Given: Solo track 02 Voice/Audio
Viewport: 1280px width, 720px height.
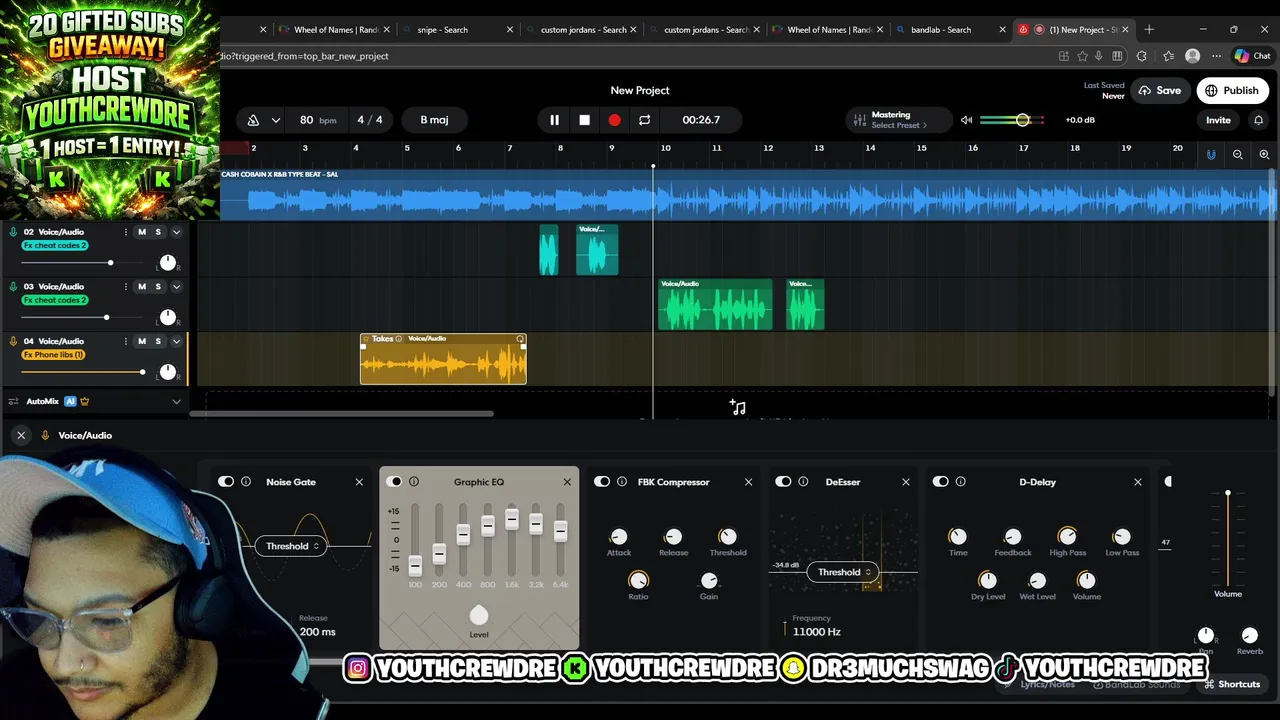Looking at the screenshot, I should tap(157, 232).
